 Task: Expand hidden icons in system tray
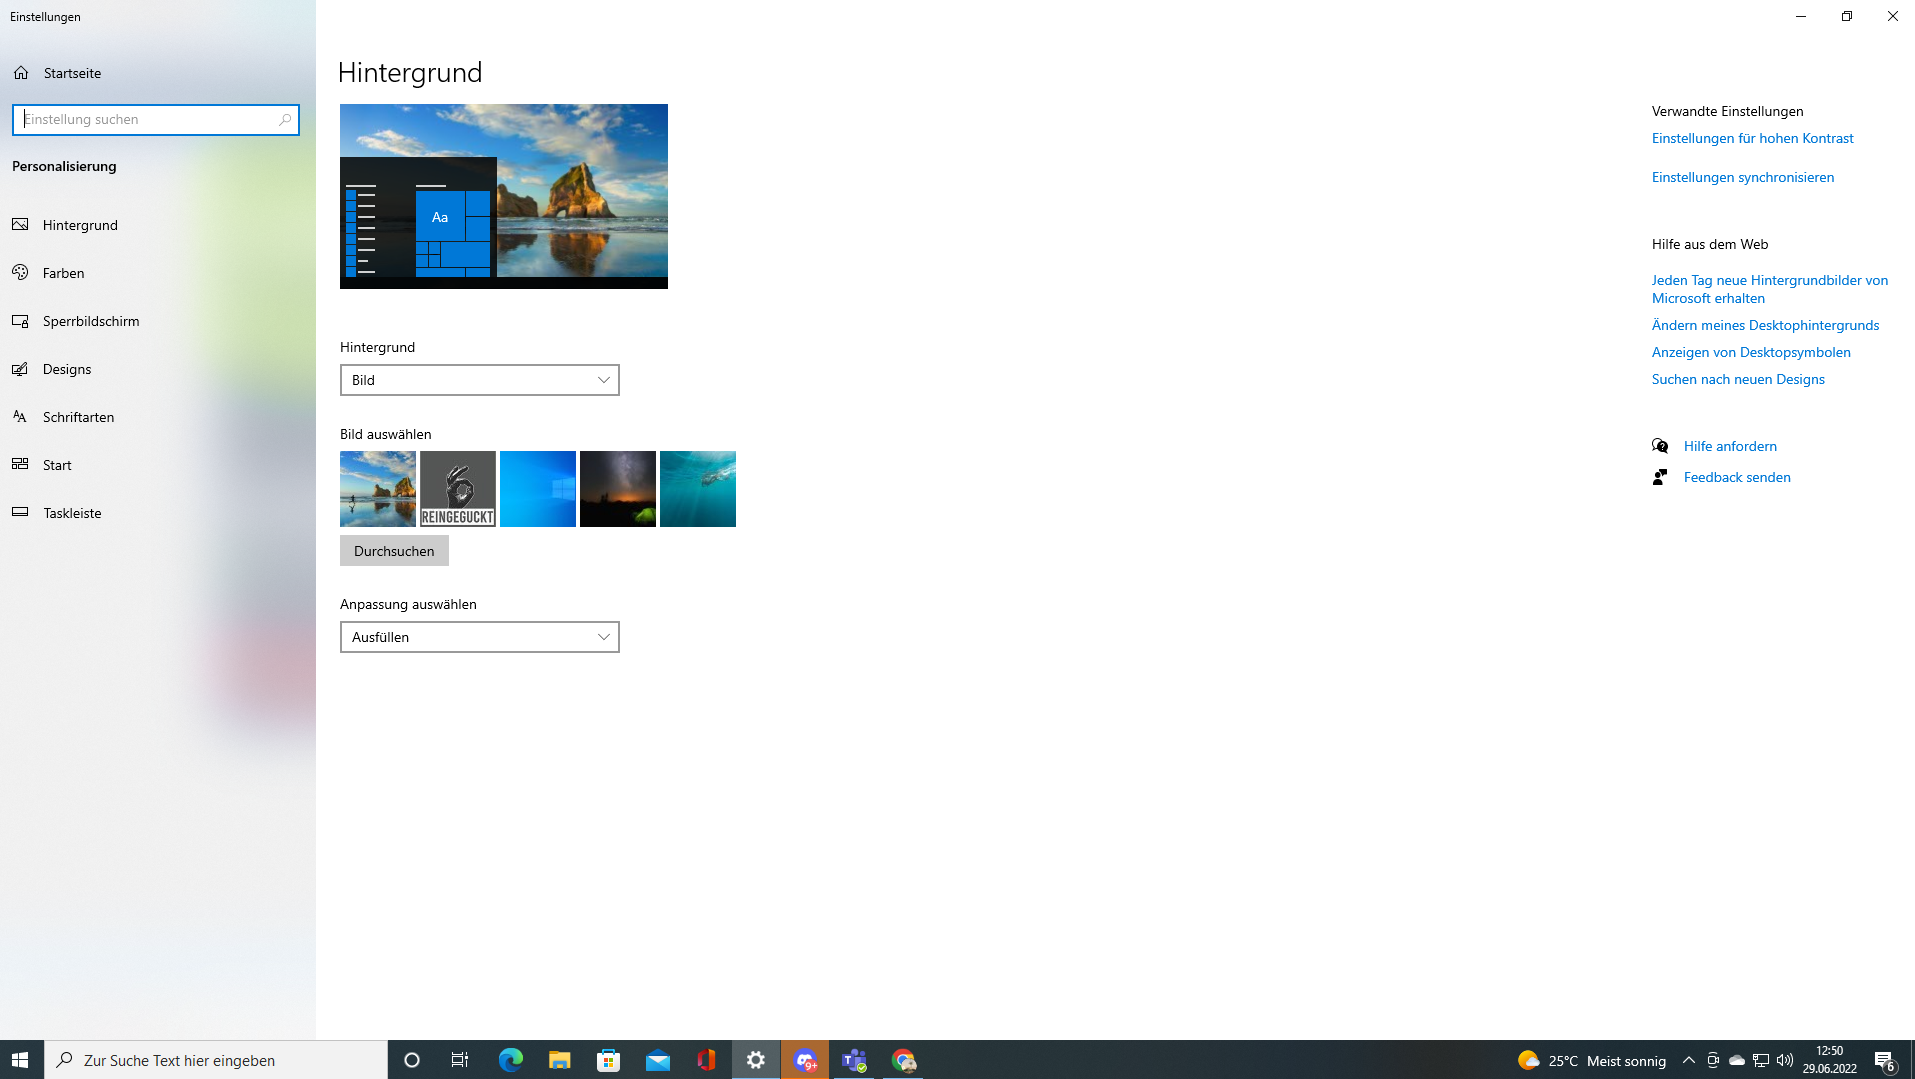1687,1061
